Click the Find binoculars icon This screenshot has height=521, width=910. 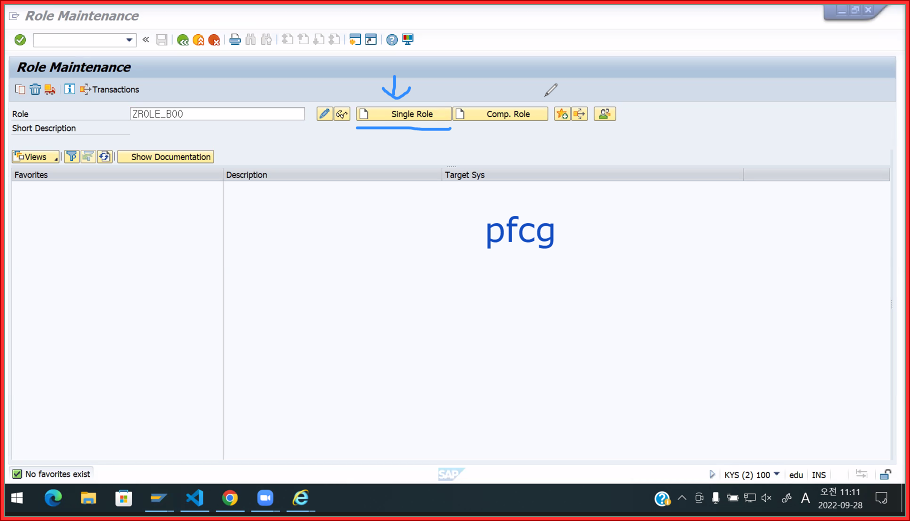(x=251, y=39)
